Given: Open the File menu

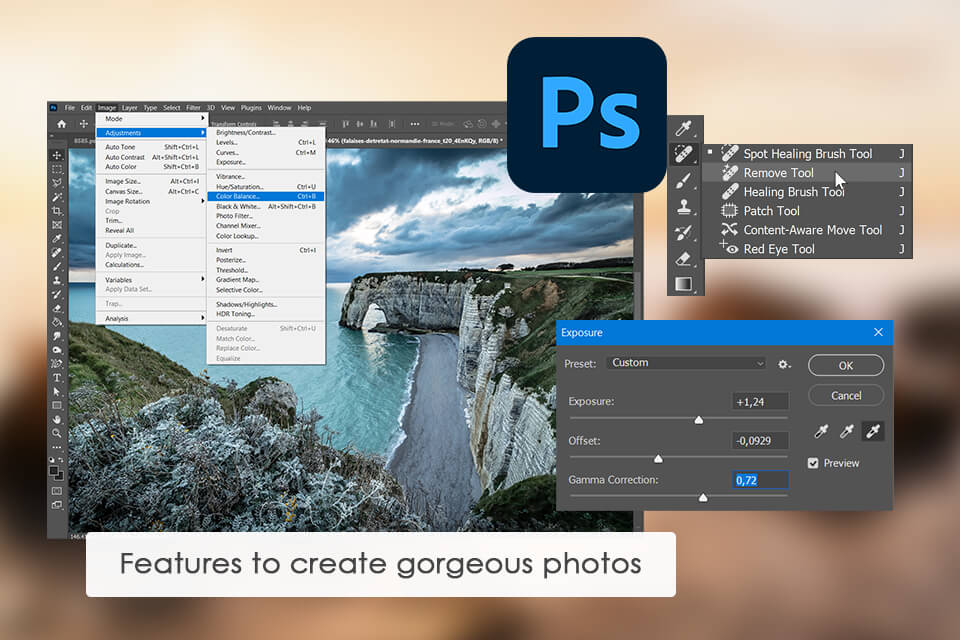Looking at the screenshot, I should (x=70, y=108).
